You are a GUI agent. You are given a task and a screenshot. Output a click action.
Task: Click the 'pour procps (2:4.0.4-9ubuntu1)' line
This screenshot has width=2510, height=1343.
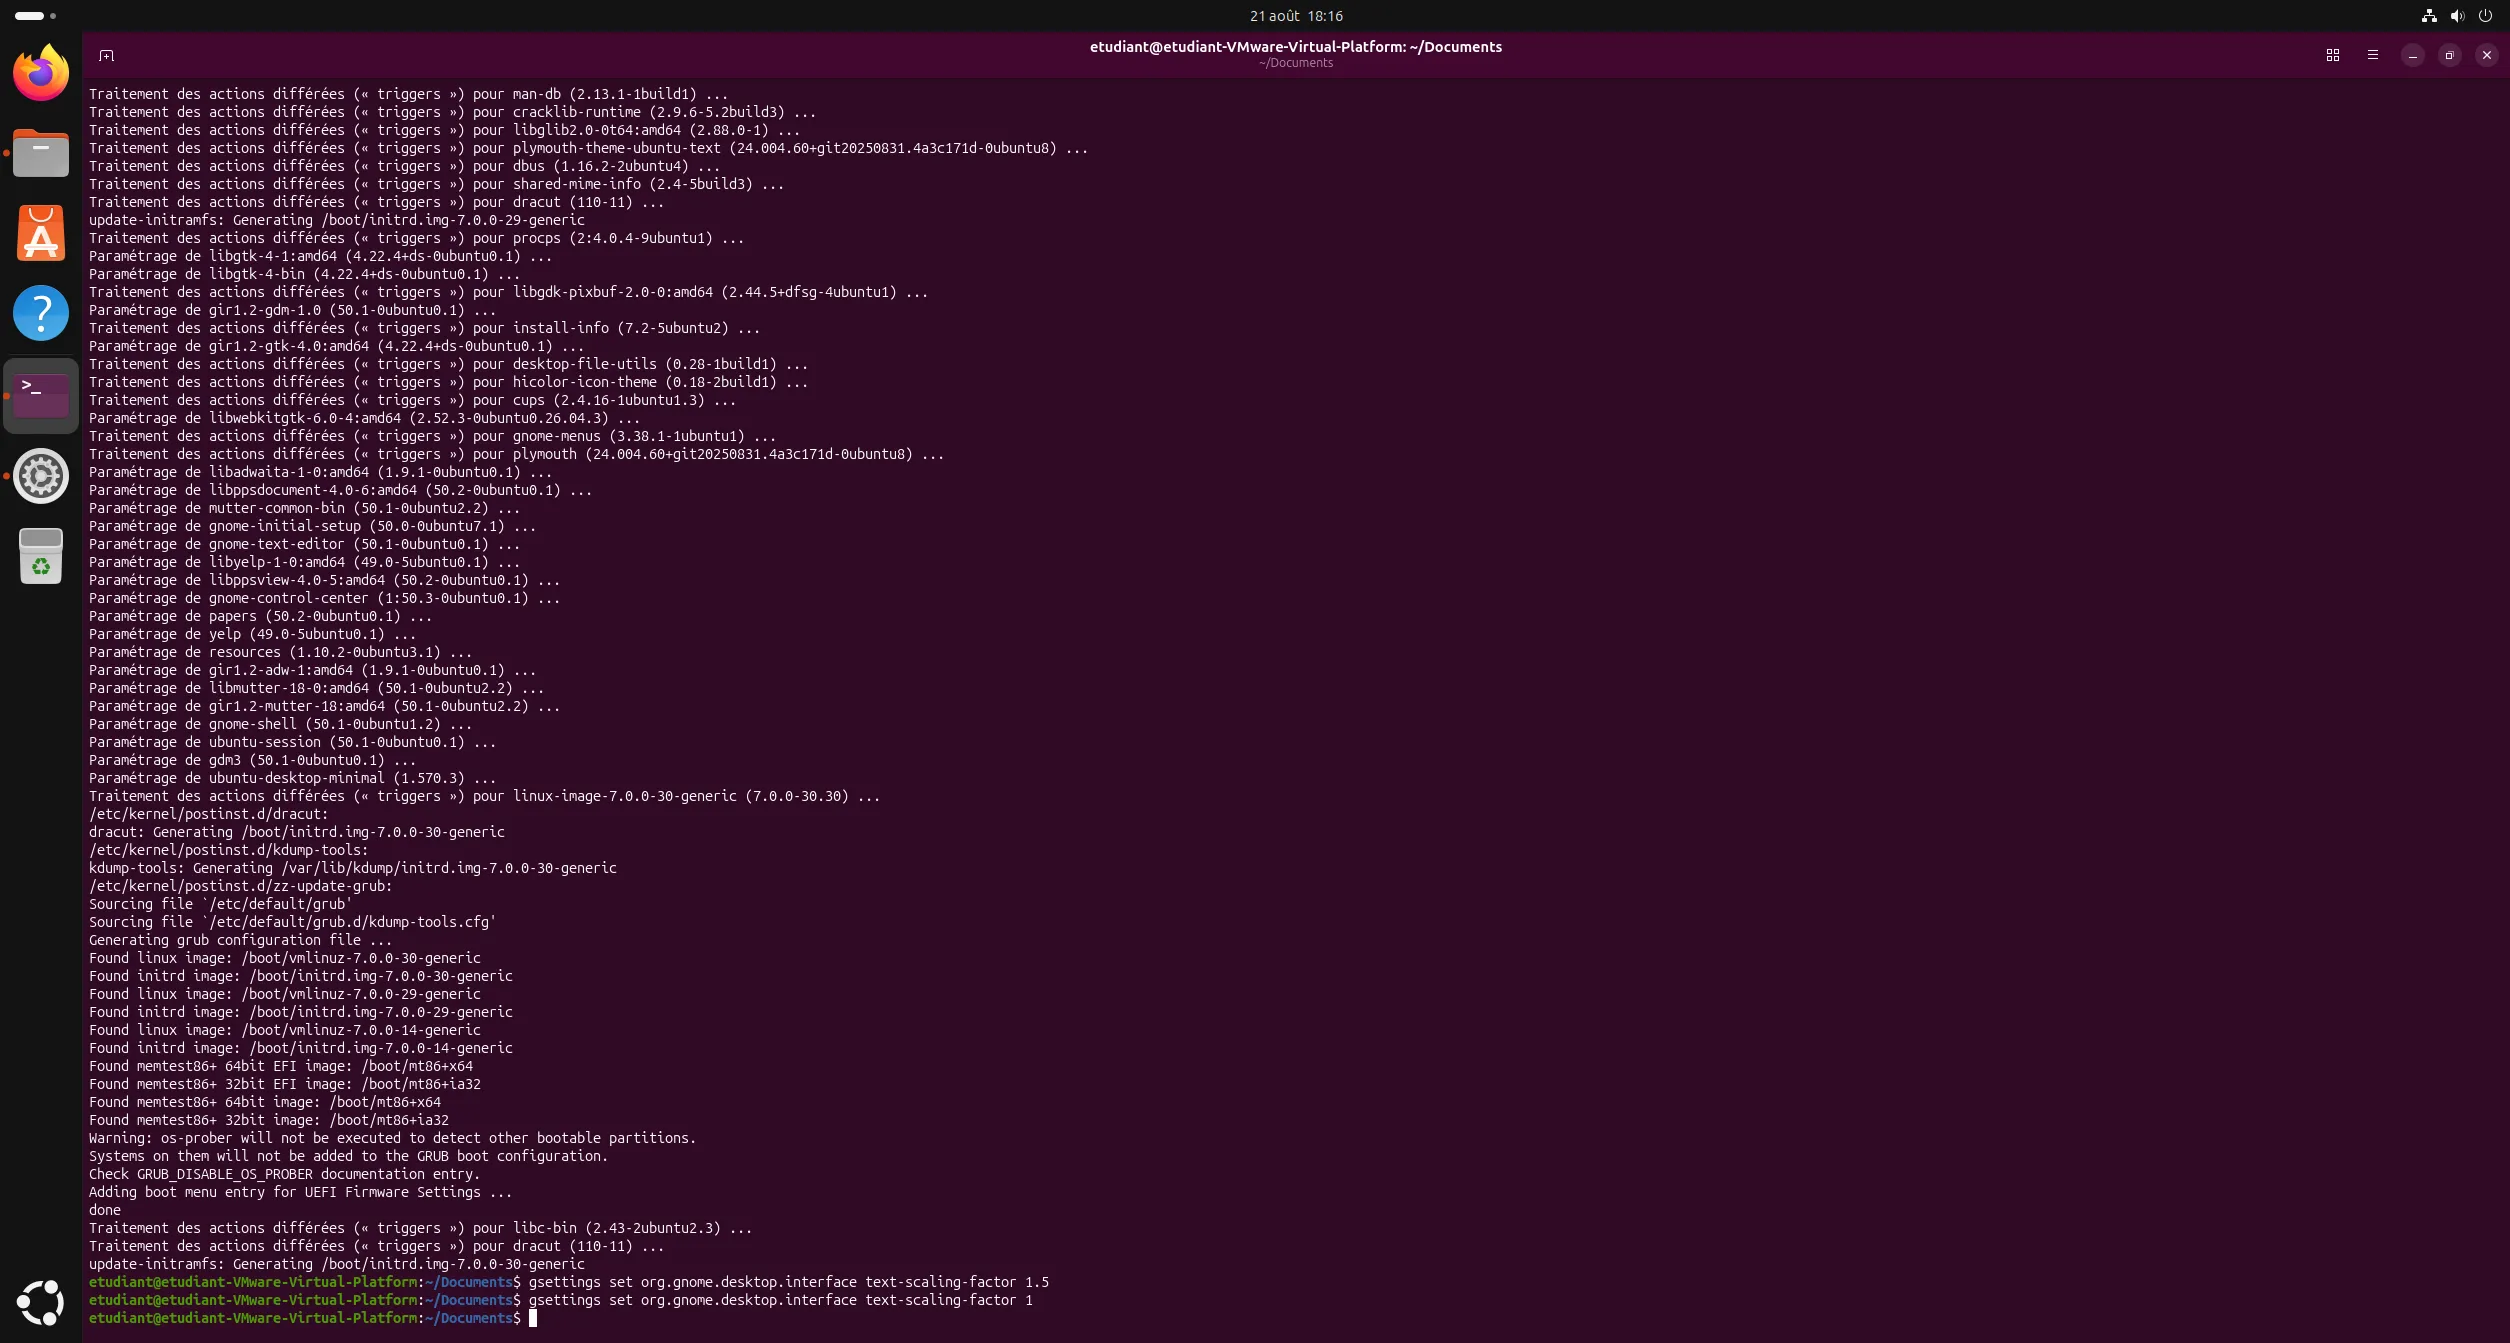coord(416,238)
